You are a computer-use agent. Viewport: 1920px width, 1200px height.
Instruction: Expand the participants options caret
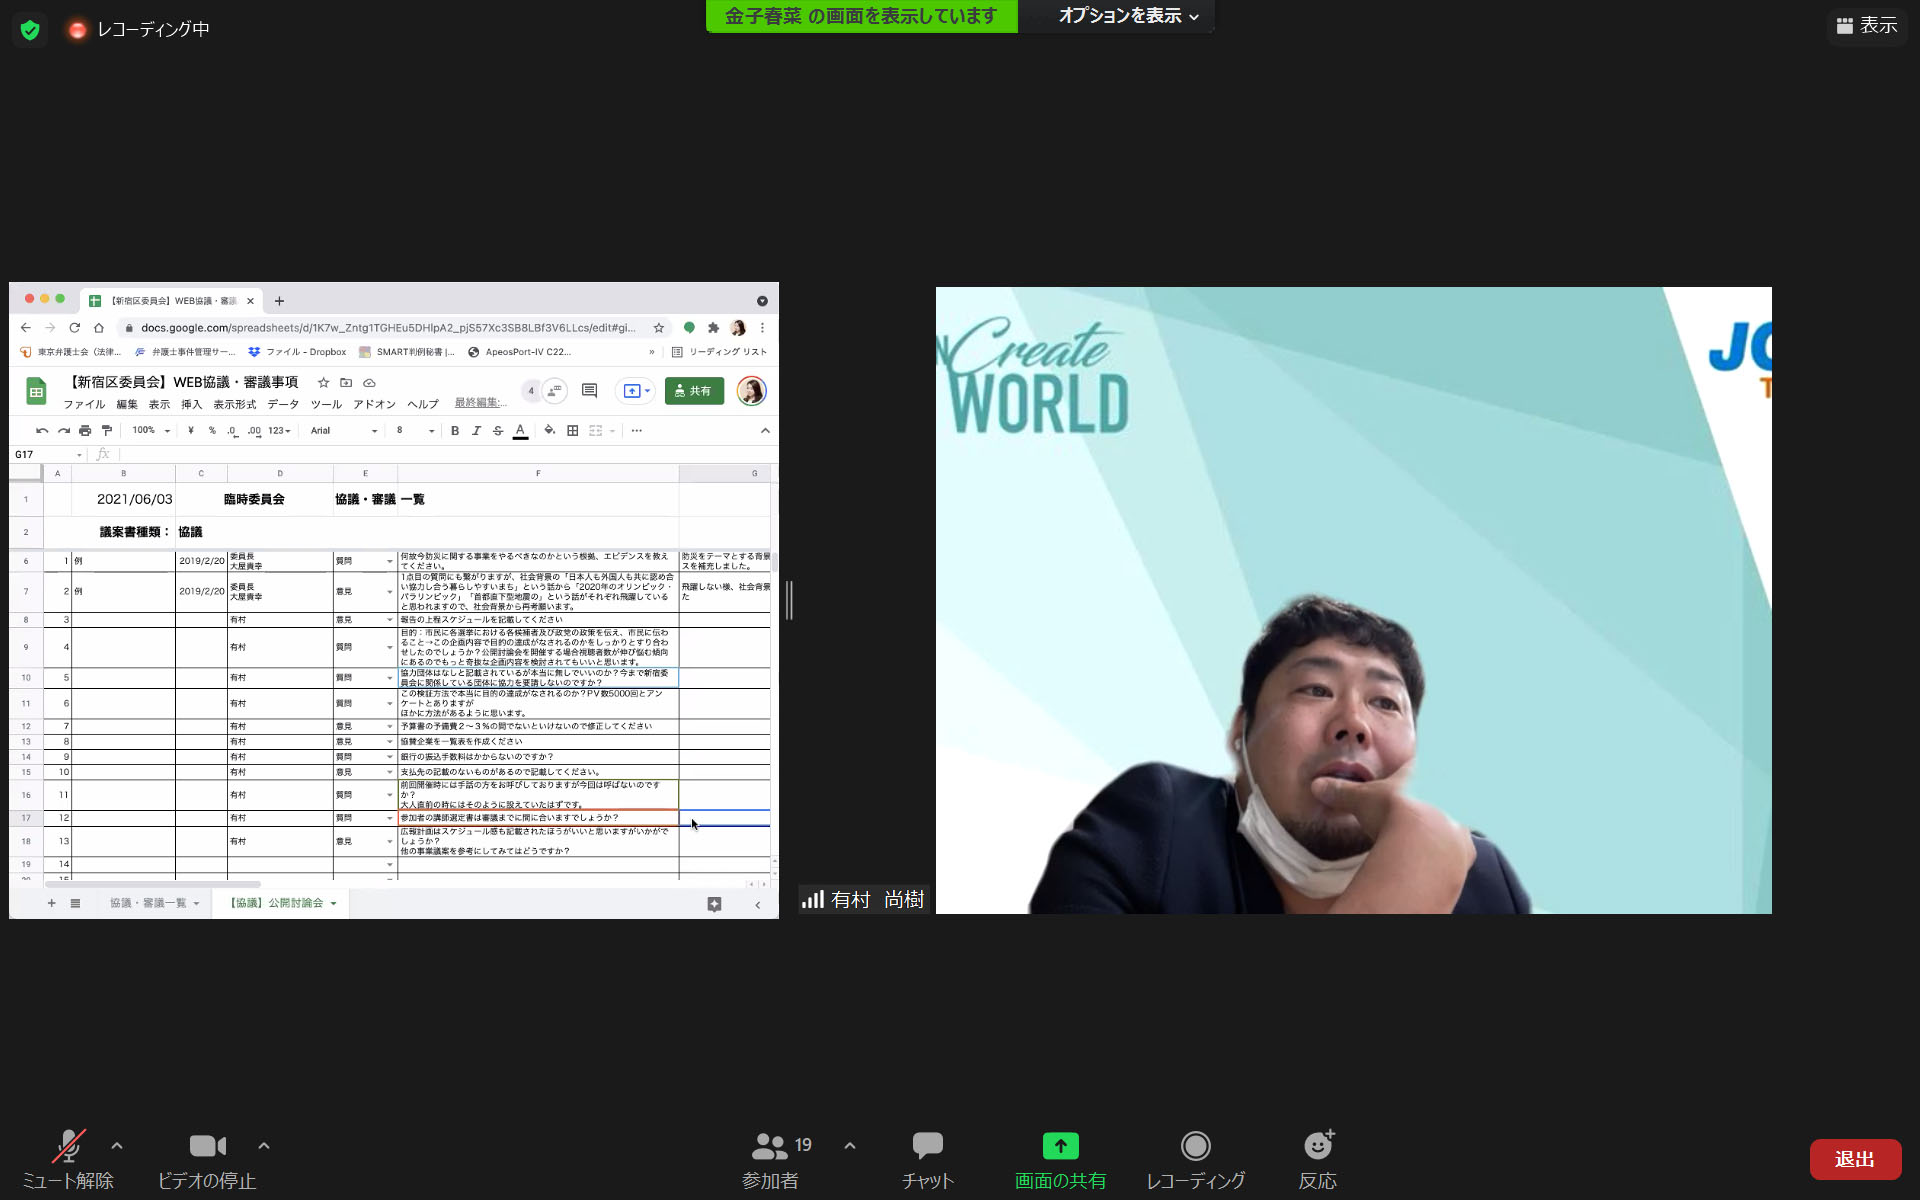click(x=850, y=1146)
